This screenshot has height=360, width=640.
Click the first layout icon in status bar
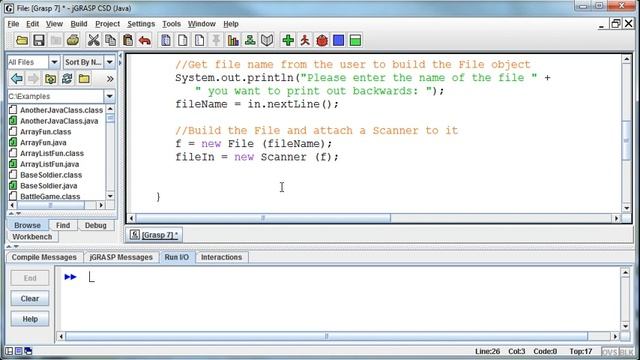click(x=9, y=351)
